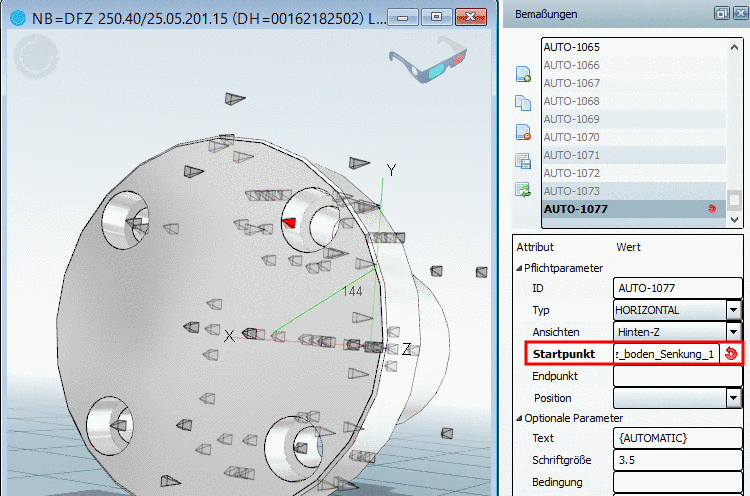Viewport: 750px width, 496px height.
Task: Select AUTO-1072 in the list
Action: 634,173
